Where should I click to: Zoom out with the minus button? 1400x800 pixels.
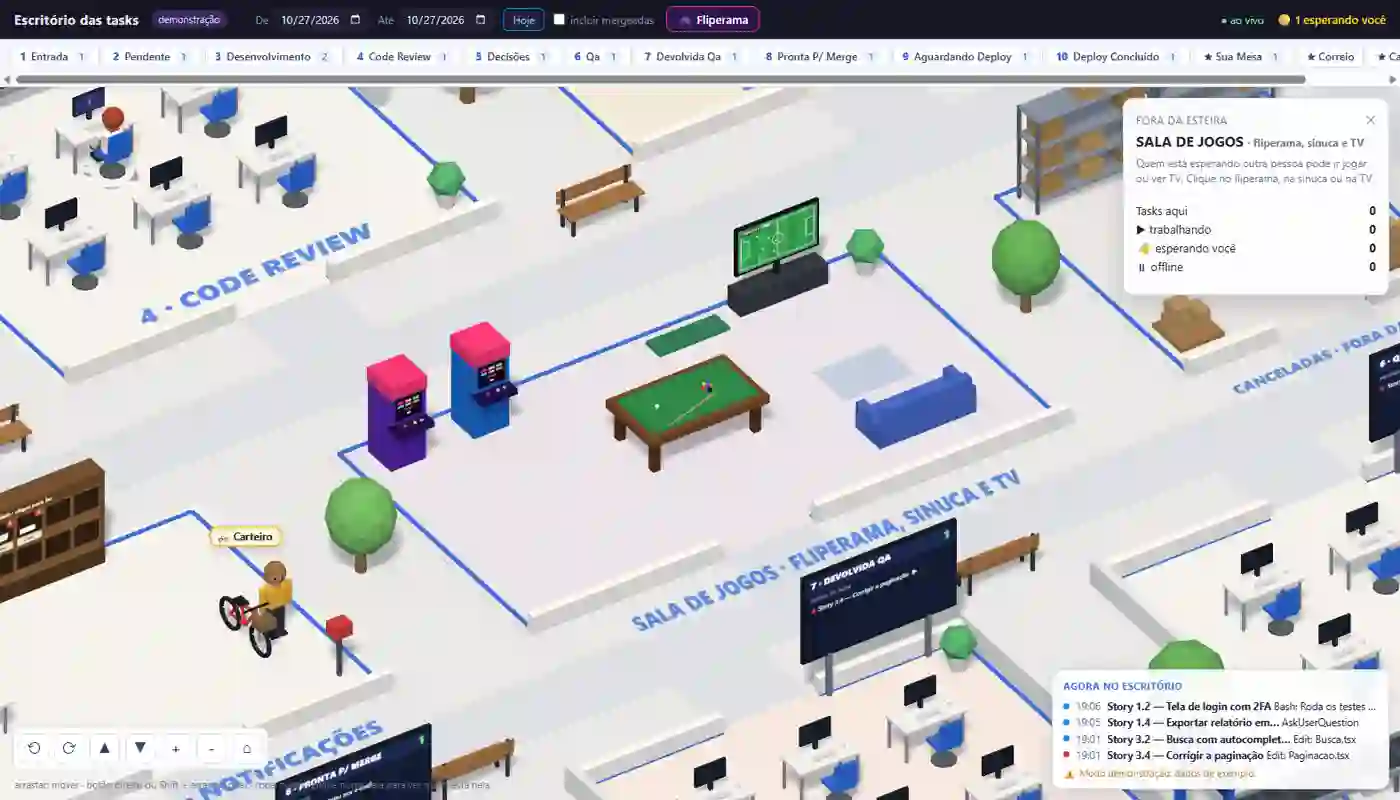(x=211, y=748)
